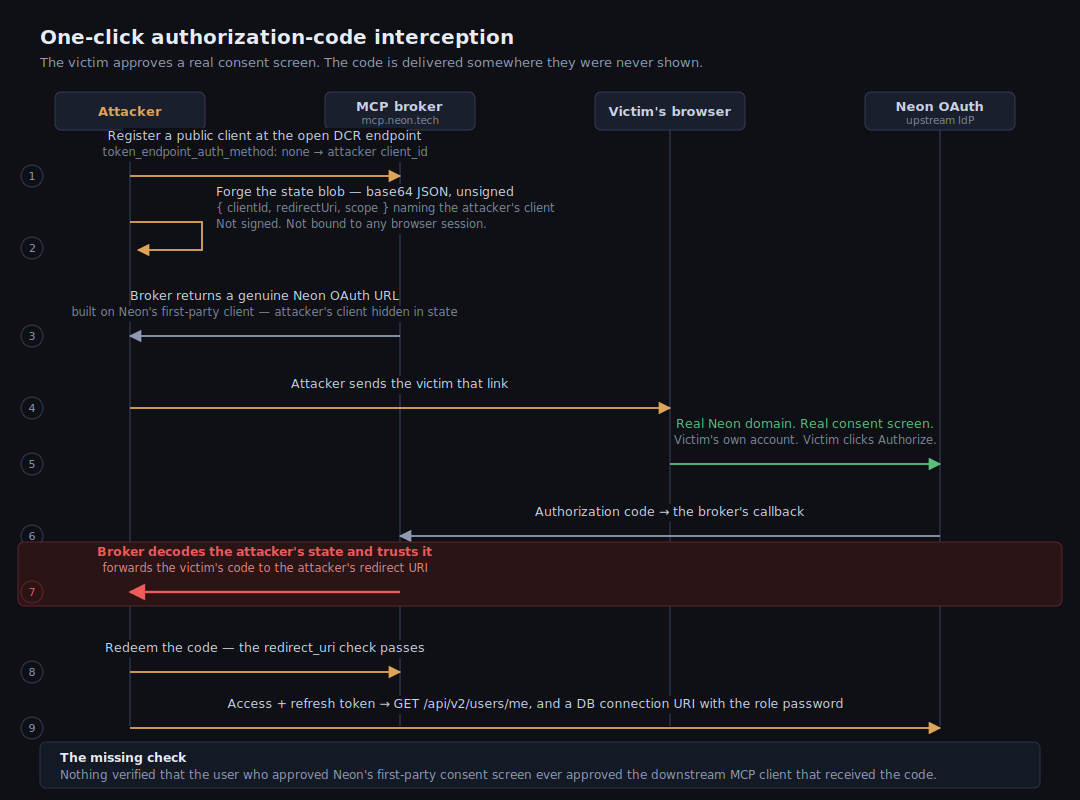Select "Victim's own account. Victim clicks Authorize."

(804, 440)
